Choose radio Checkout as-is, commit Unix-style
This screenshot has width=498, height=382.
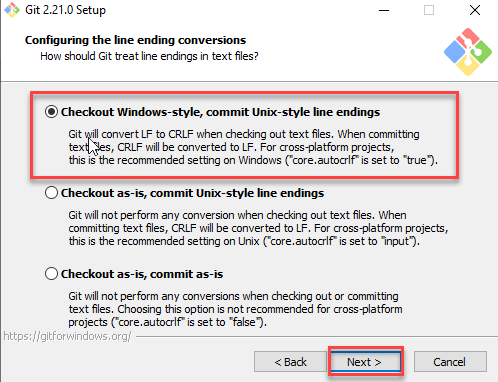(51, 193)
